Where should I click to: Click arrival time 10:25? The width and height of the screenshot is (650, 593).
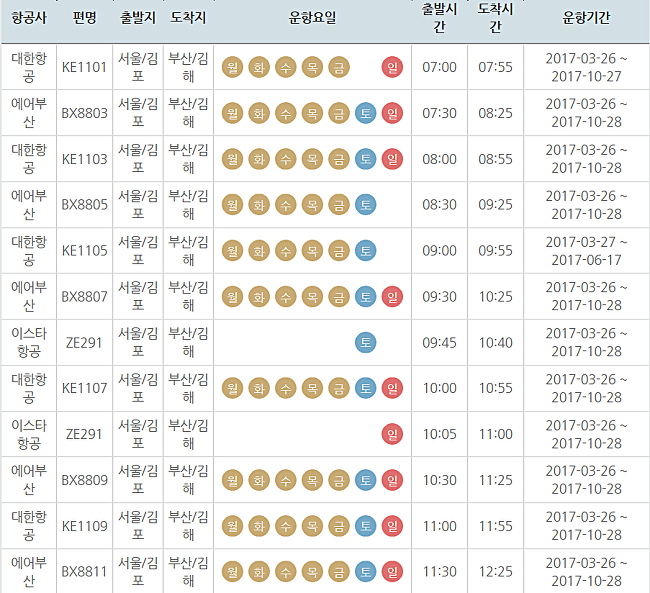click(495, 297)
